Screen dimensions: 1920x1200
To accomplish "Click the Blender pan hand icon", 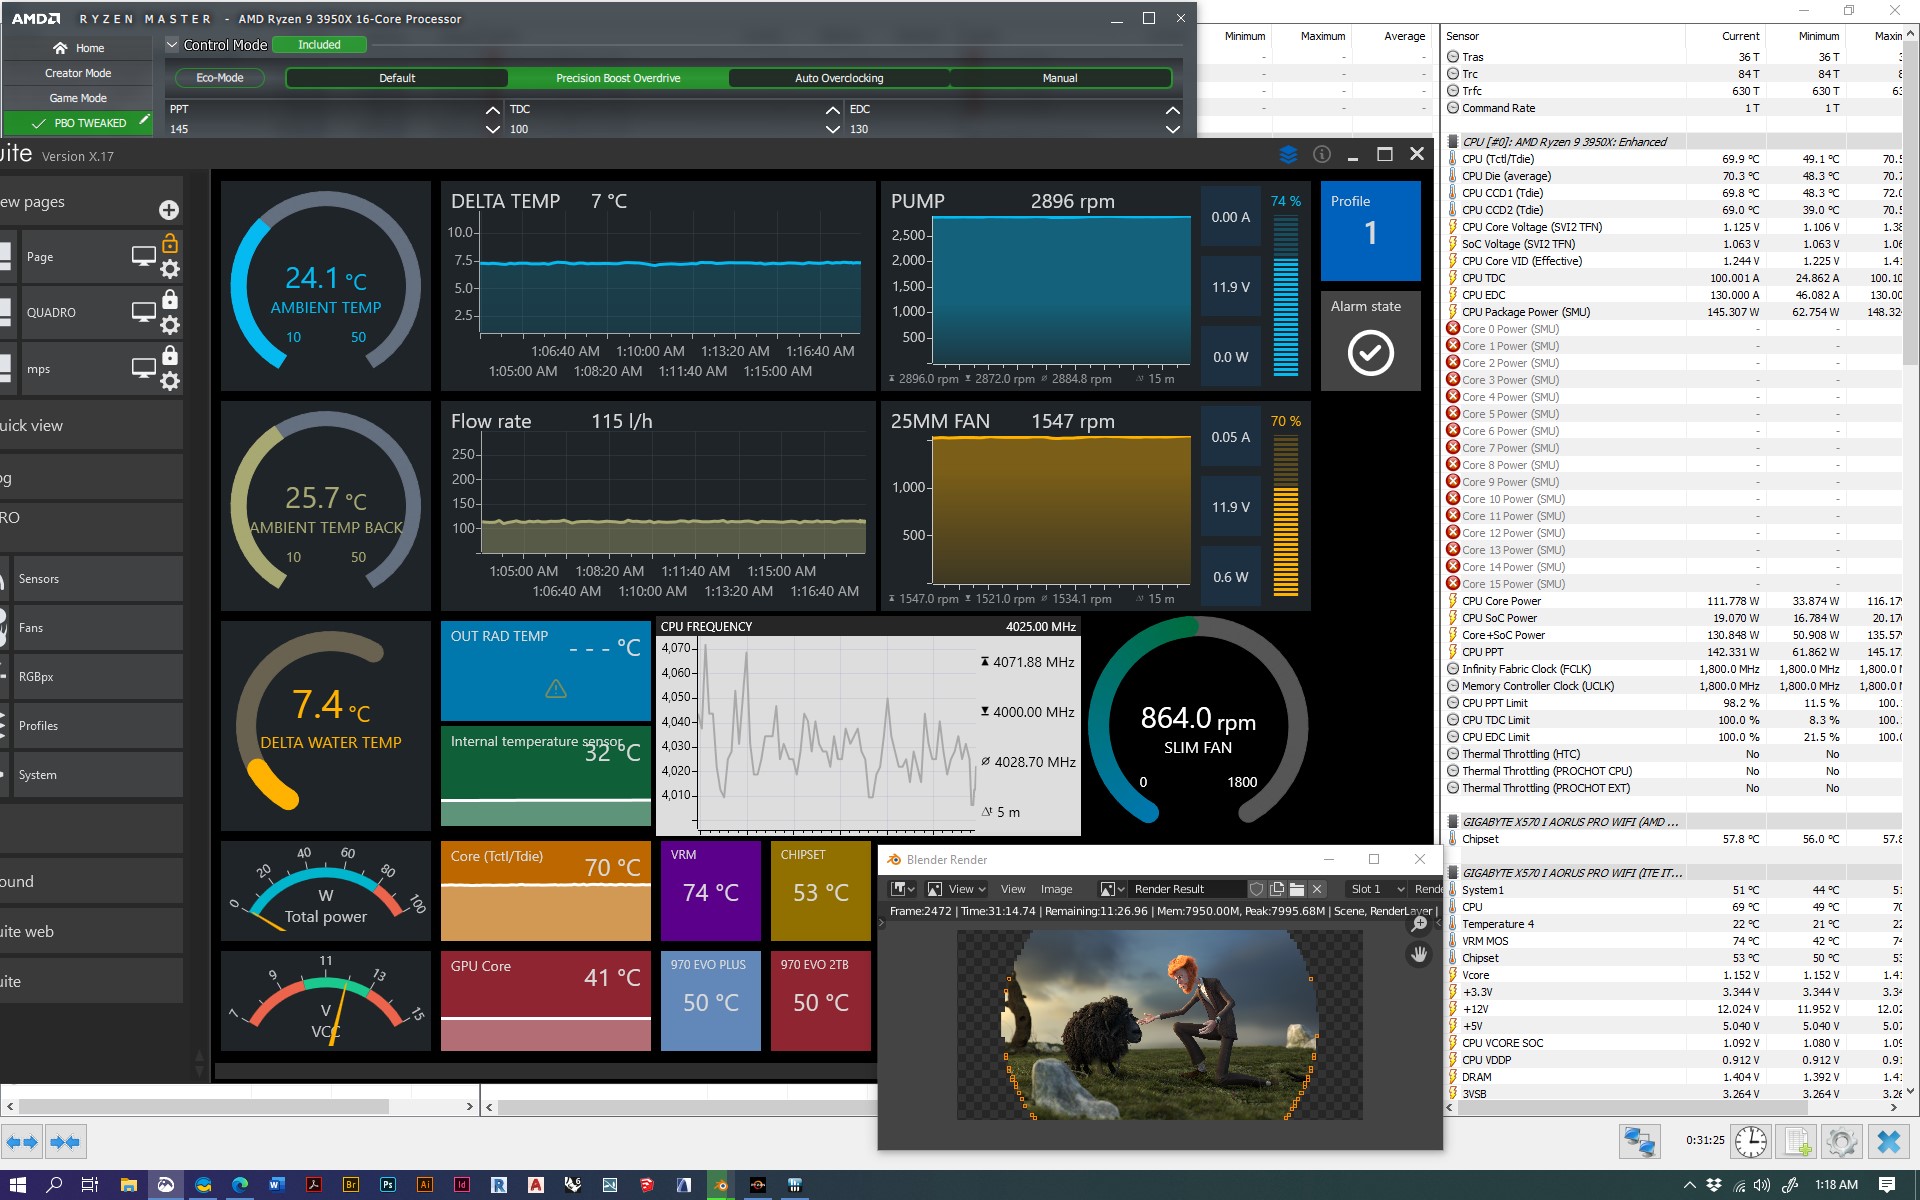I will click(1419, 954).
